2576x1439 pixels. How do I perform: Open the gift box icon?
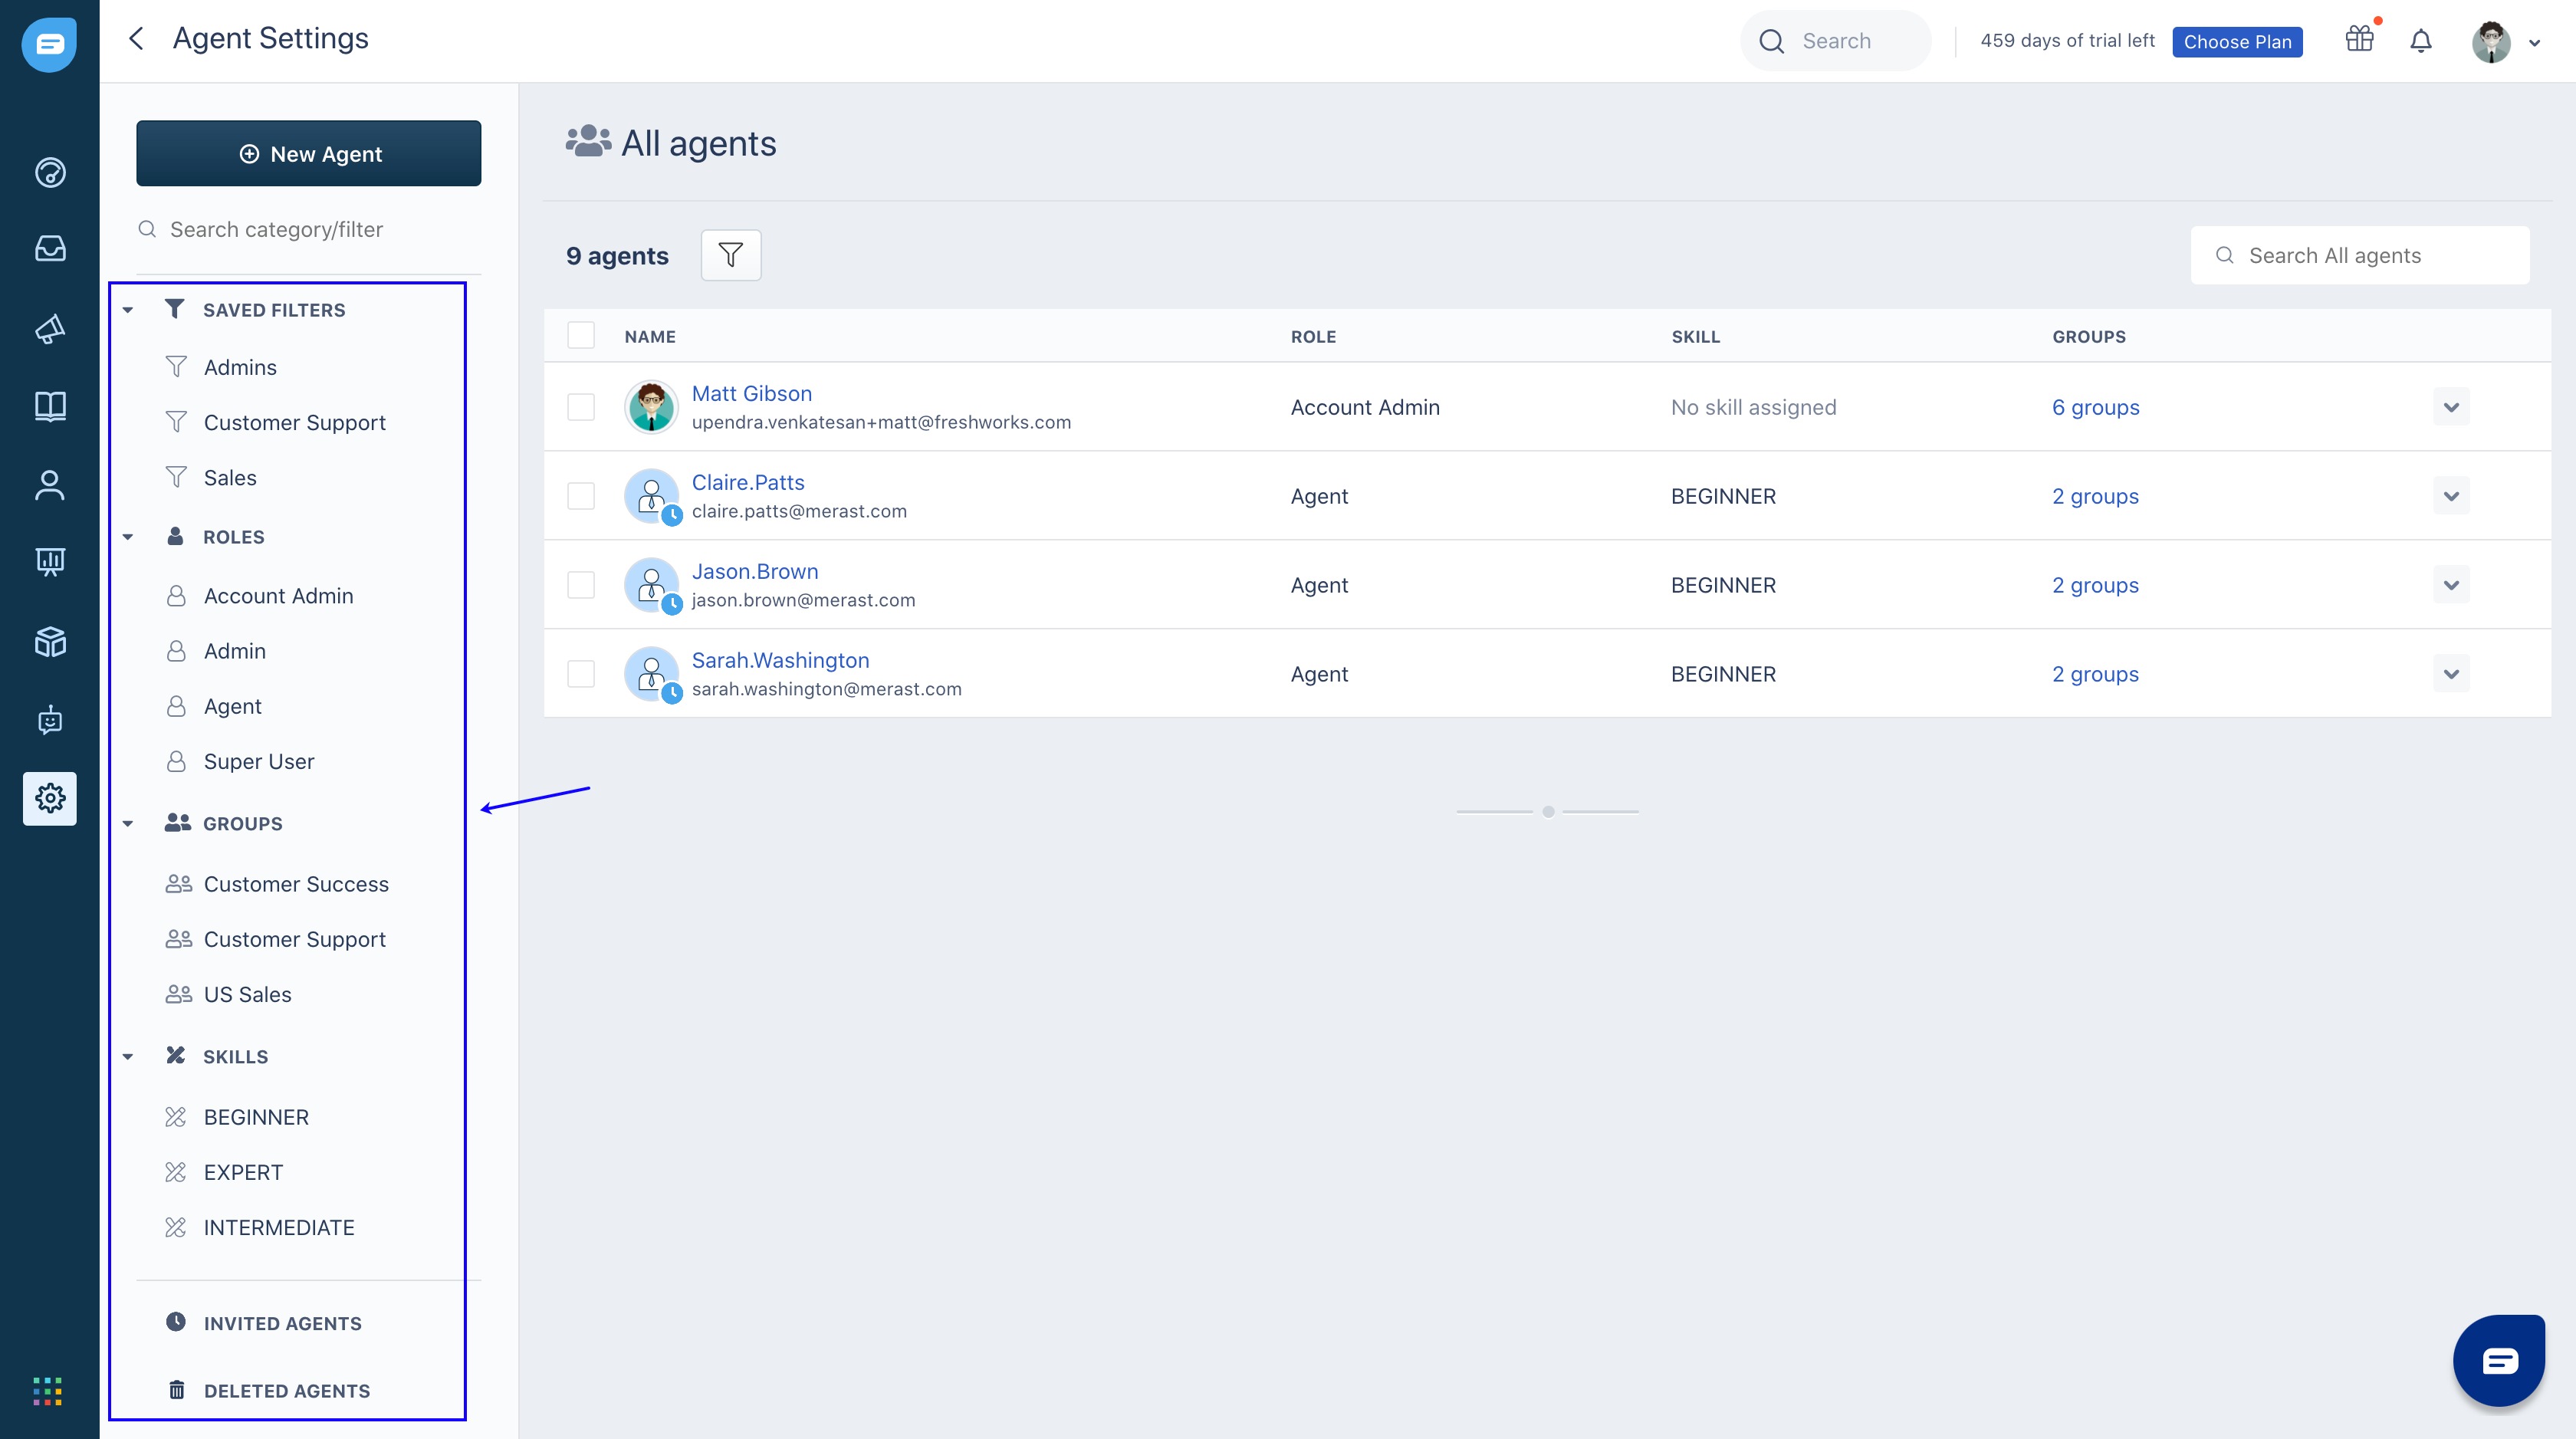(2359, 40)
